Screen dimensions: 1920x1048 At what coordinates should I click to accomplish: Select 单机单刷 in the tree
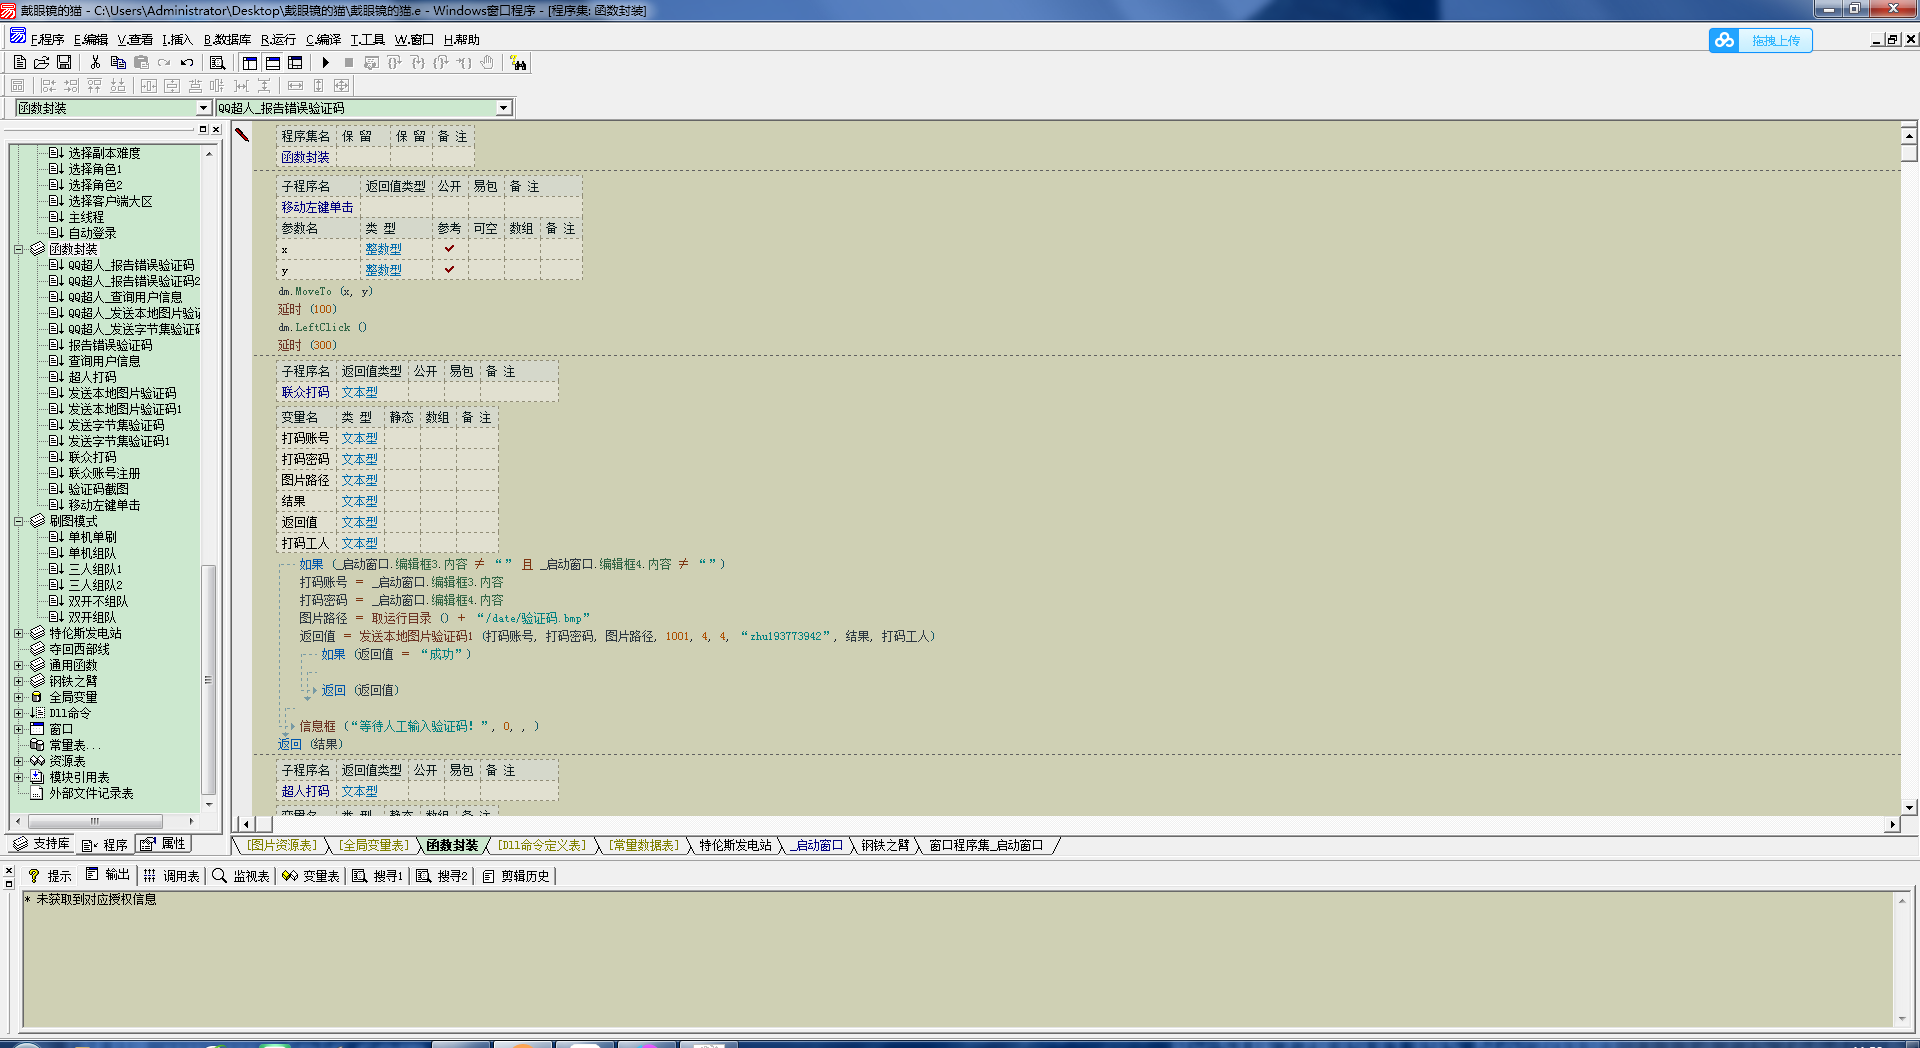(x=92, y=537)
